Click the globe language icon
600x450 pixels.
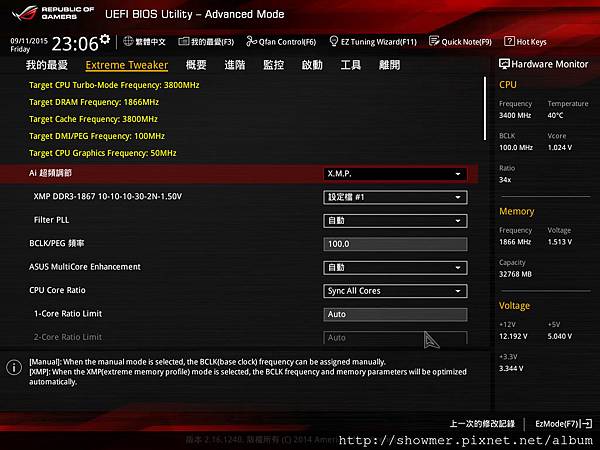pyautogui.click(x=128, y=41)
